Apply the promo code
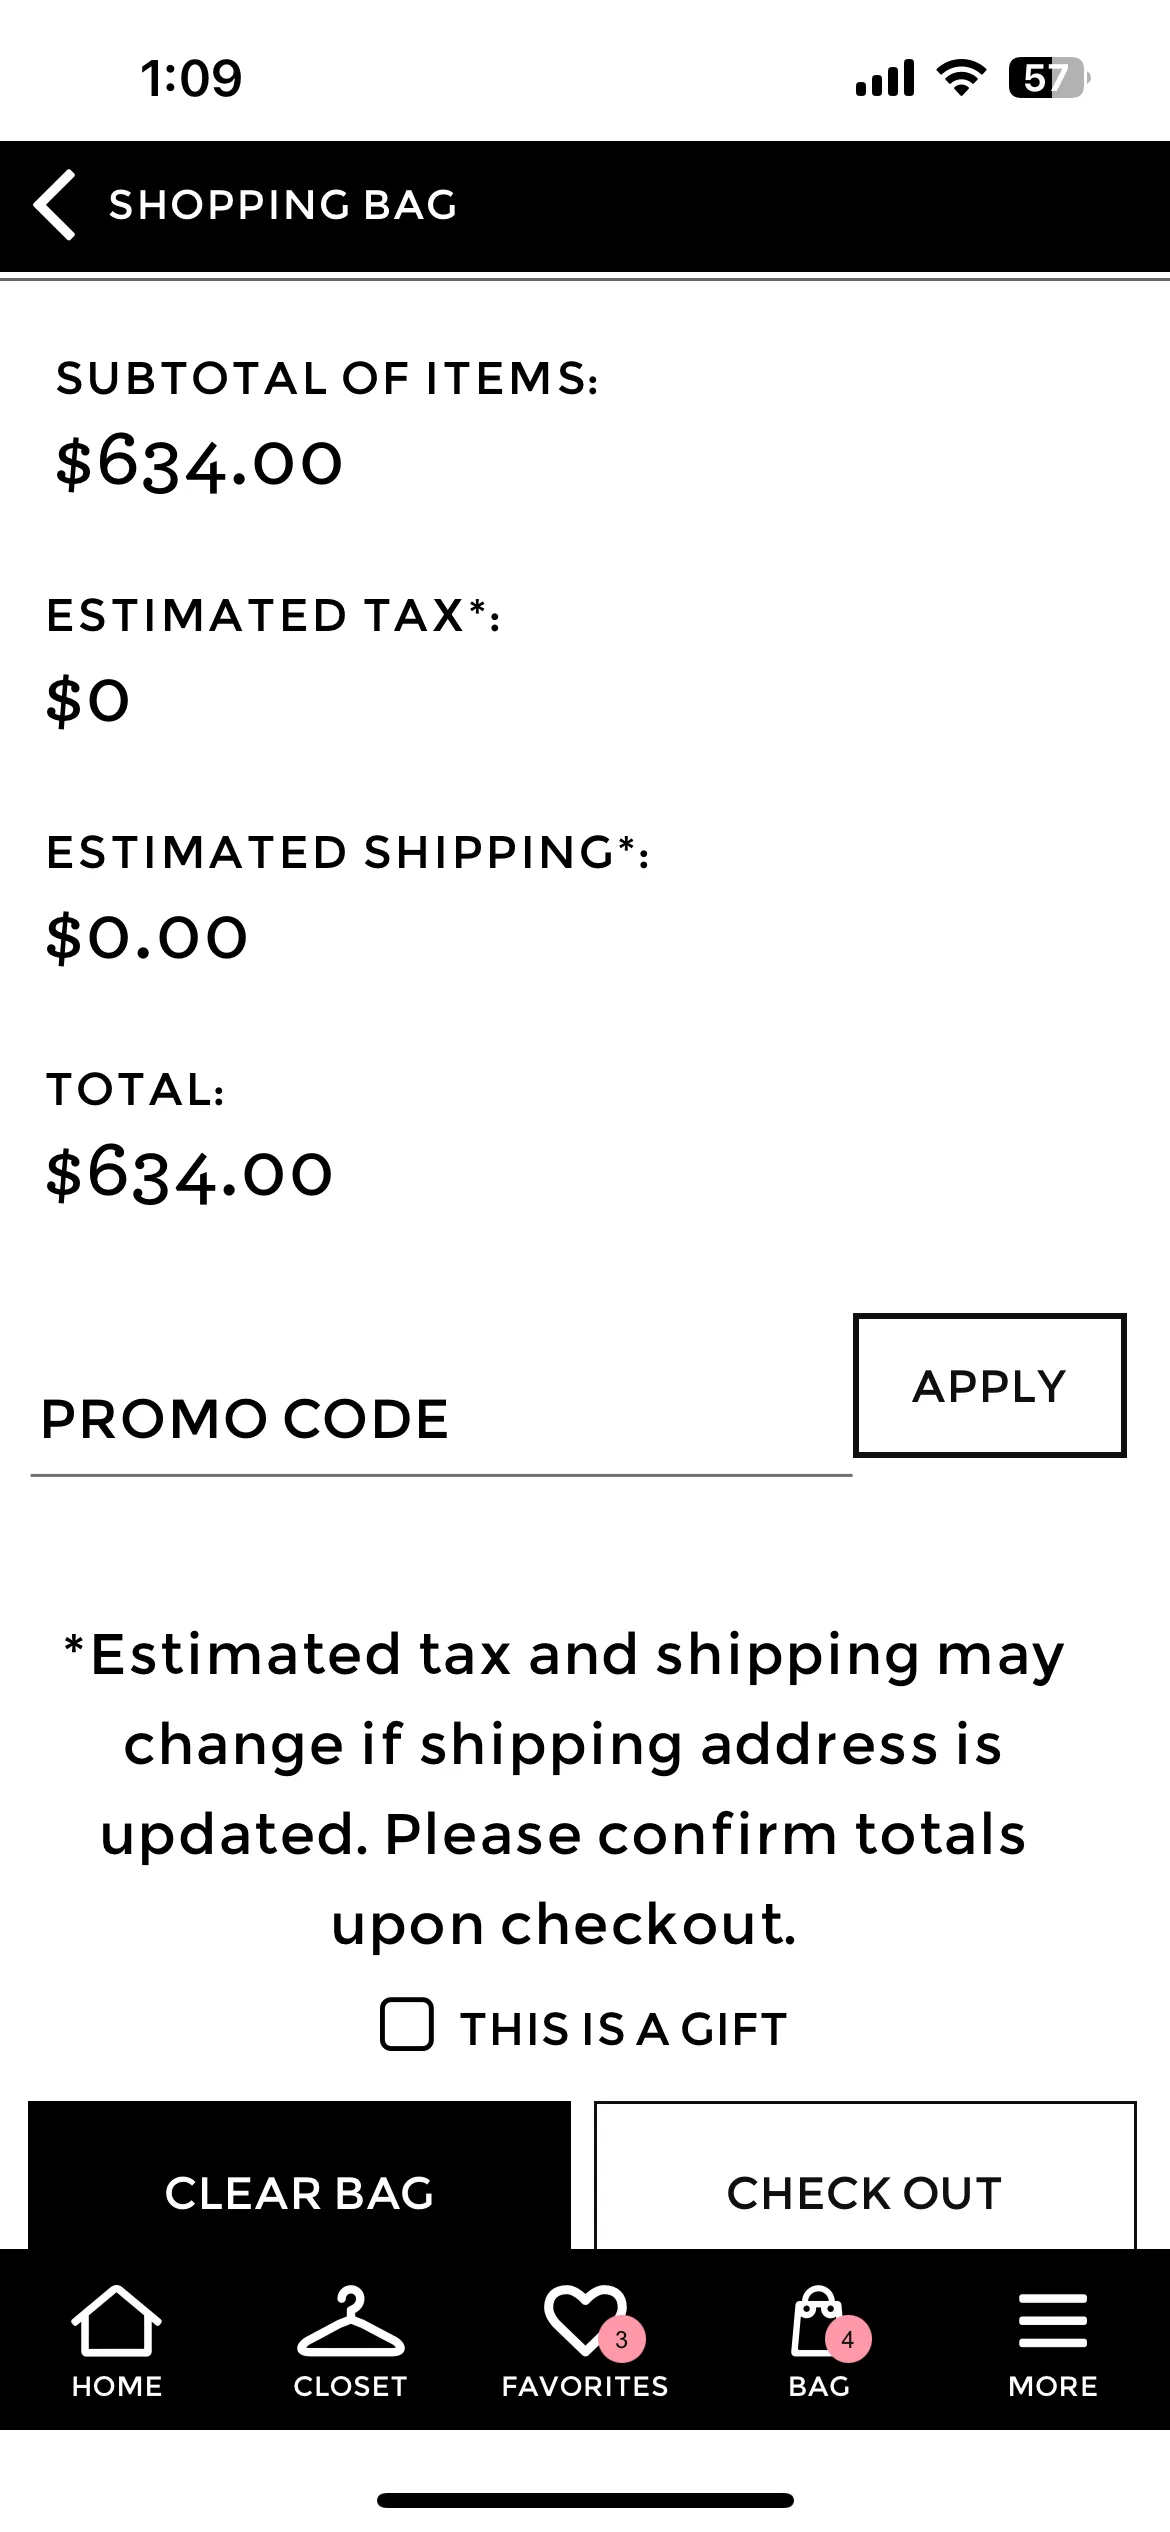Screen dimensions: 1170x2532 989,1385
